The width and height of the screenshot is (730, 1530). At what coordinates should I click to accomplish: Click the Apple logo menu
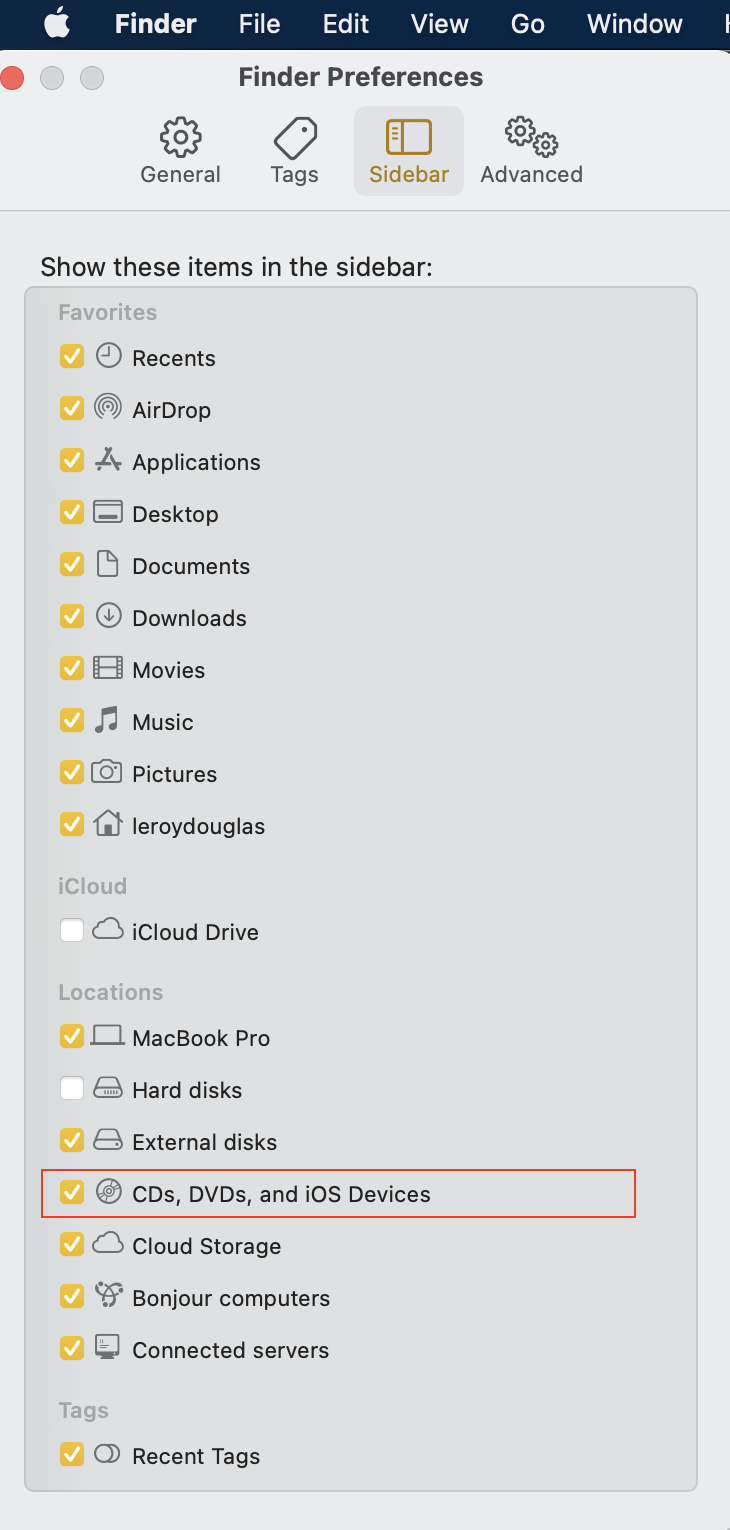(x=56, y=22)
